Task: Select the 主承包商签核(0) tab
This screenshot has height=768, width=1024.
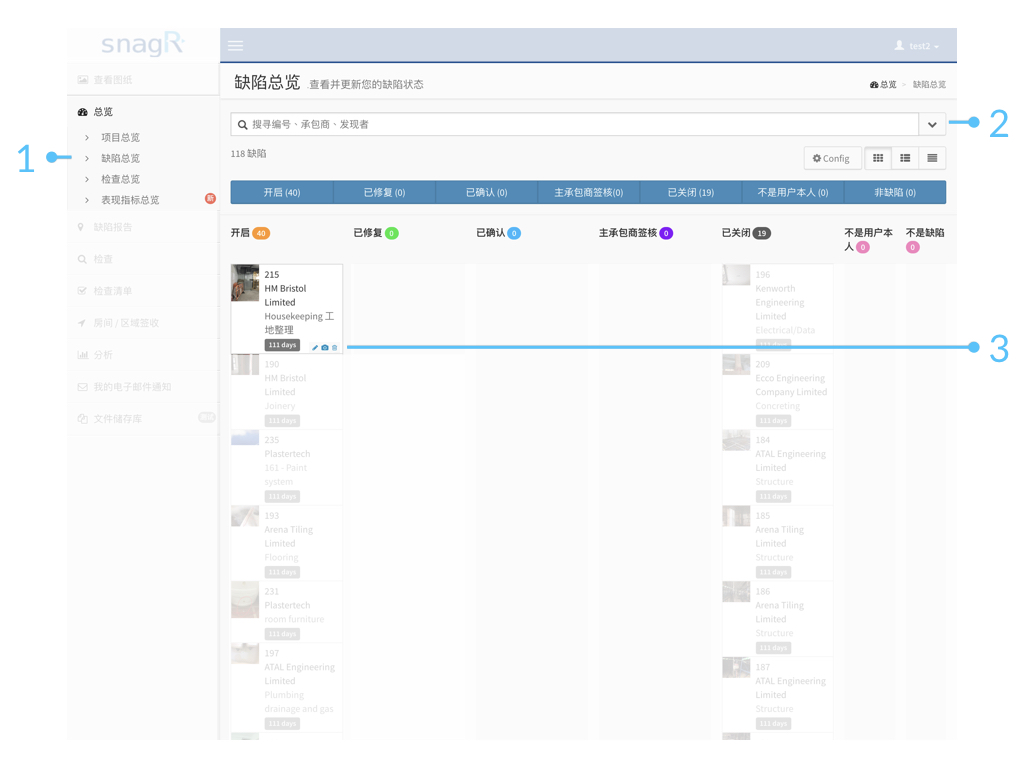Action: tap(588, 192)
